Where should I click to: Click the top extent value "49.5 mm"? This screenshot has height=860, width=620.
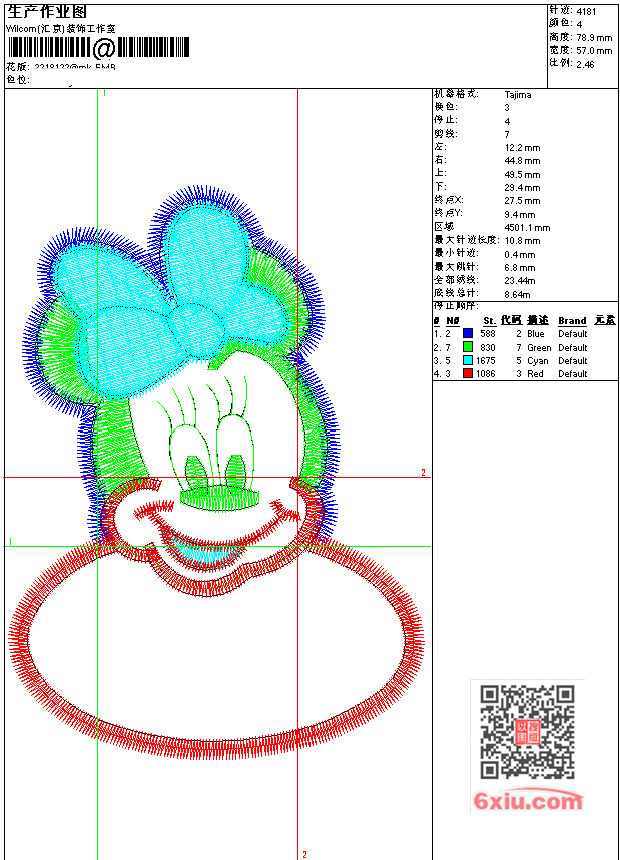522,175
